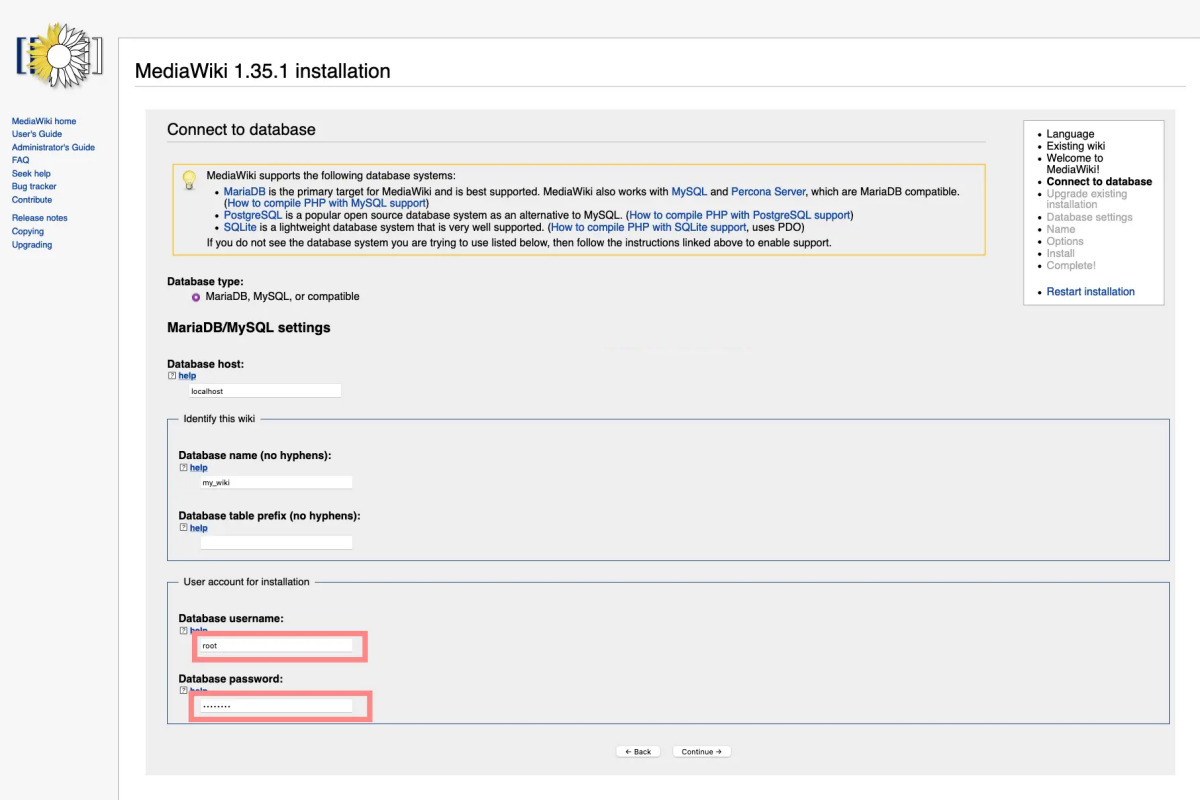This screenshot has width=1200, height=800.
Task: Open the SQLite link in info box
Action: 240,227
